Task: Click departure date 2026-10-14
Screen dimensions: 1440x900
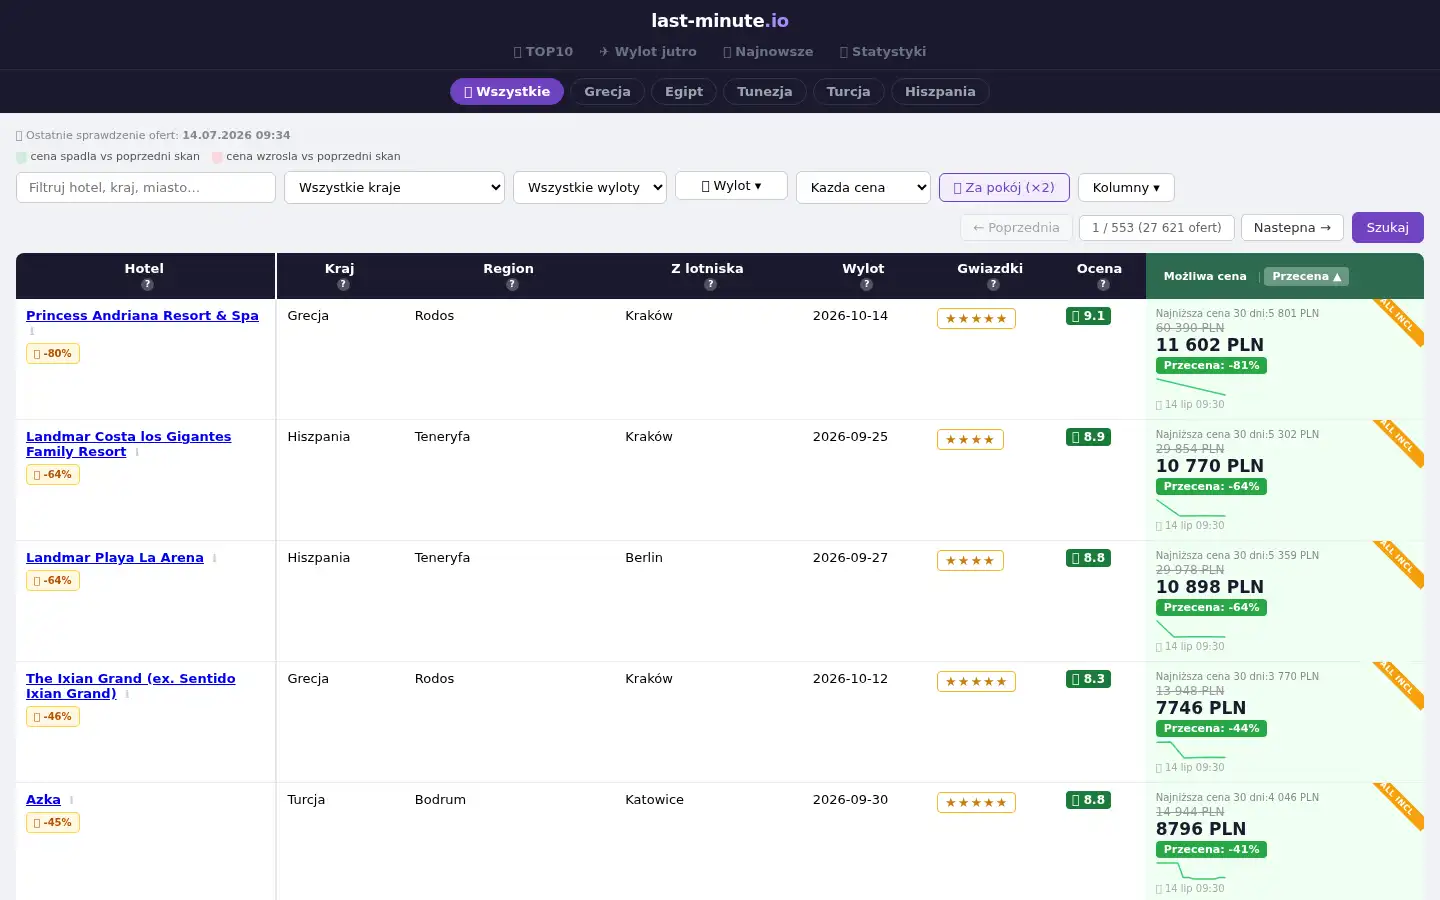Action: pos(850,316)
